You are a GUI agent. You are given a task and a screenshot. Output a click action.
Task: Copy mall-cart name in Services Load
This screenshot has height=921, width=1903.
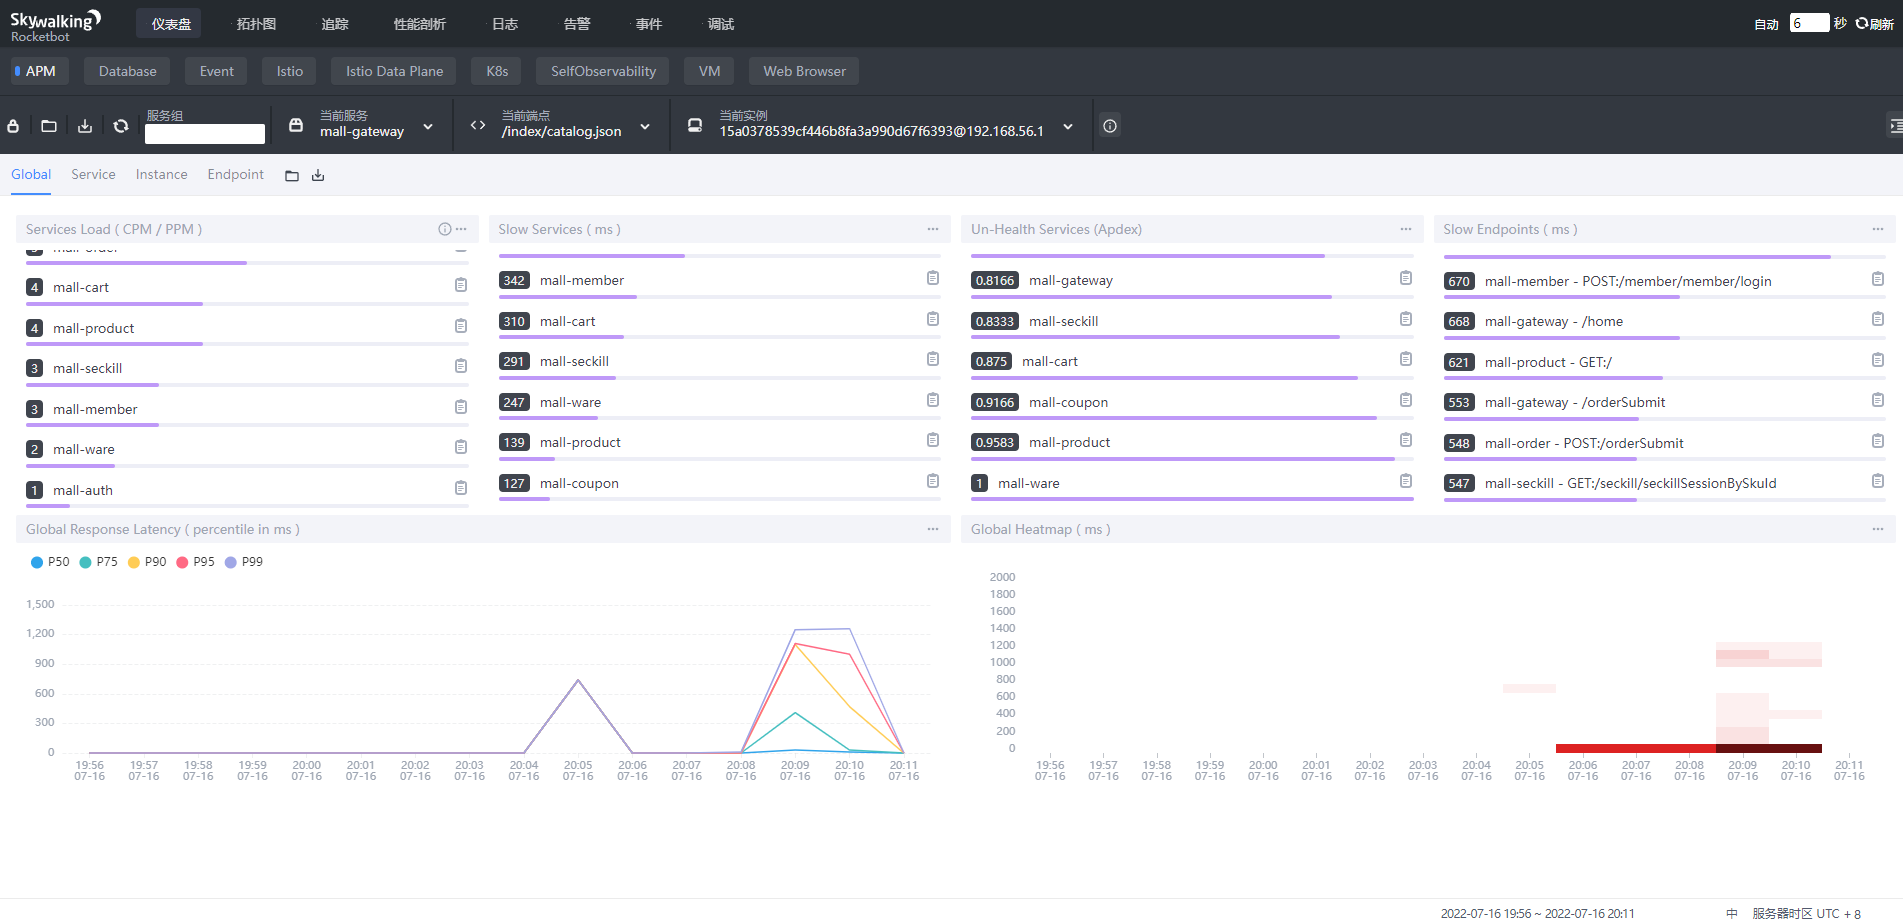pyautogui.click(x=461, y=285)
